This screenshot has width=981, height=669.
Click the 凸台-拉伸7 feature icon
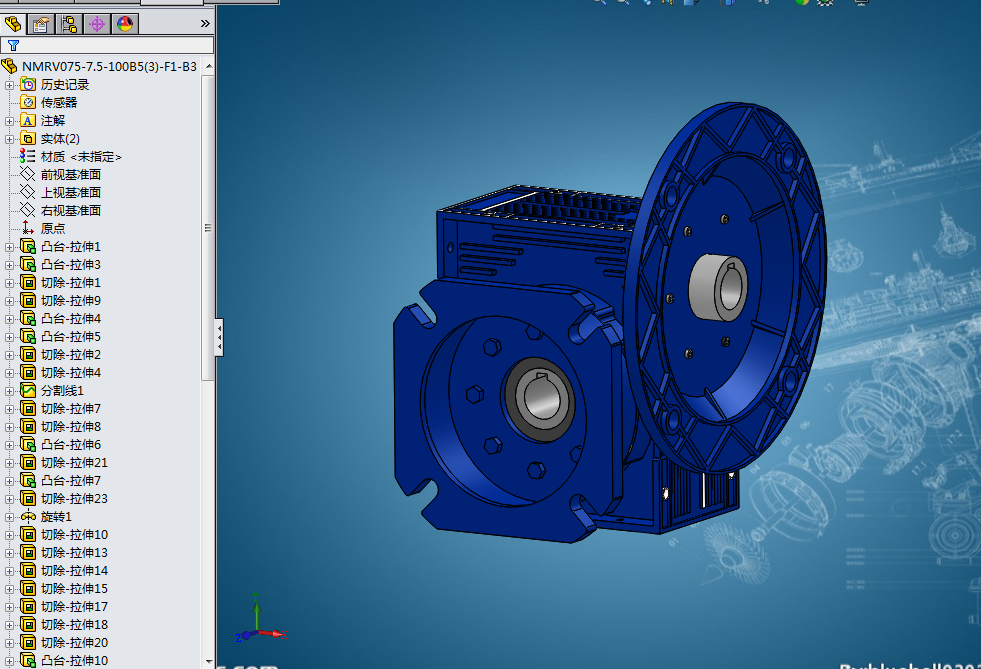(28, 480)
